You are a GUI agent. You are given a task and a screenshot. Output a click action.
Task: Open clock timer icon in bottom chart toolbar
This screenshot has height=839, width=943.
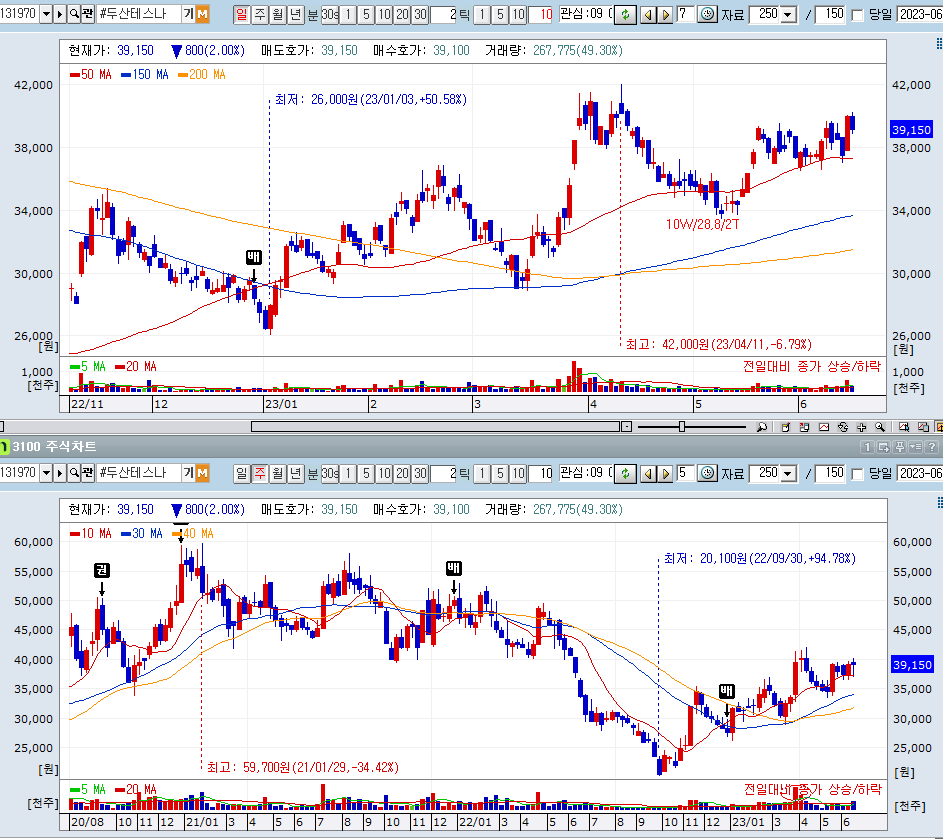[x=708, y=473]
